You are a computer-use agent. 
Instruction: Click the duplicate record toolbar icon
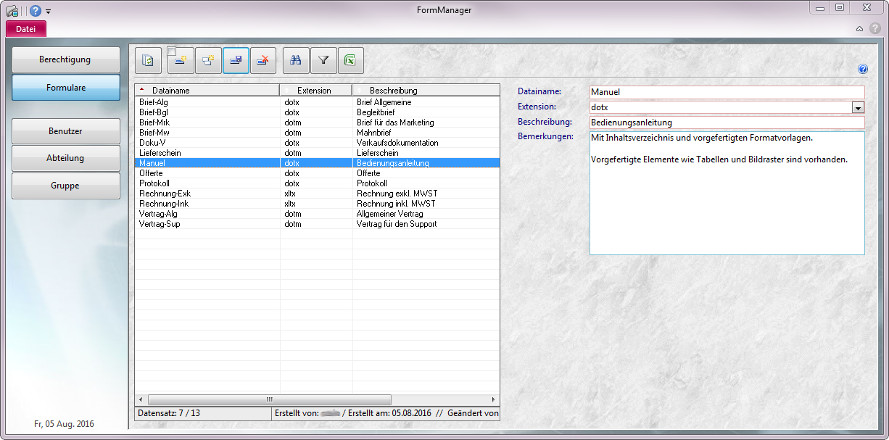click(209, 60)
